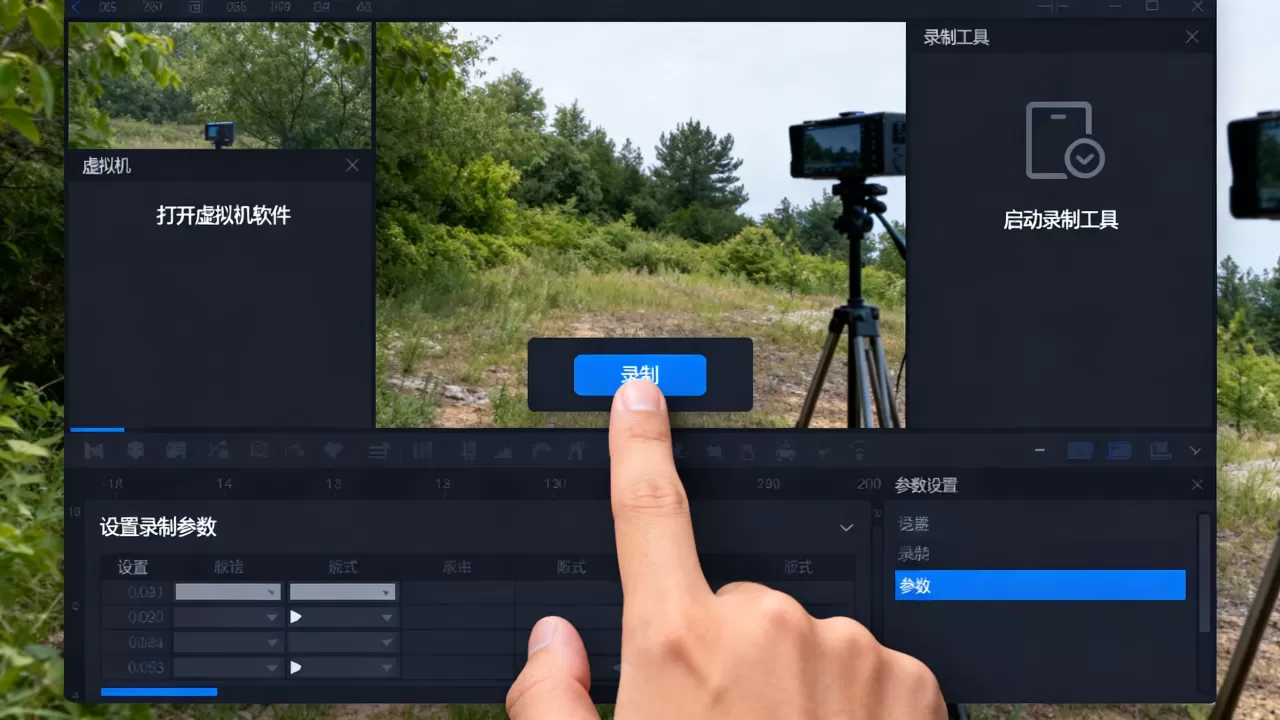Close the 虚拟机 panel
This screenshot has width=1280, height=720.
(x=352, y=165)
